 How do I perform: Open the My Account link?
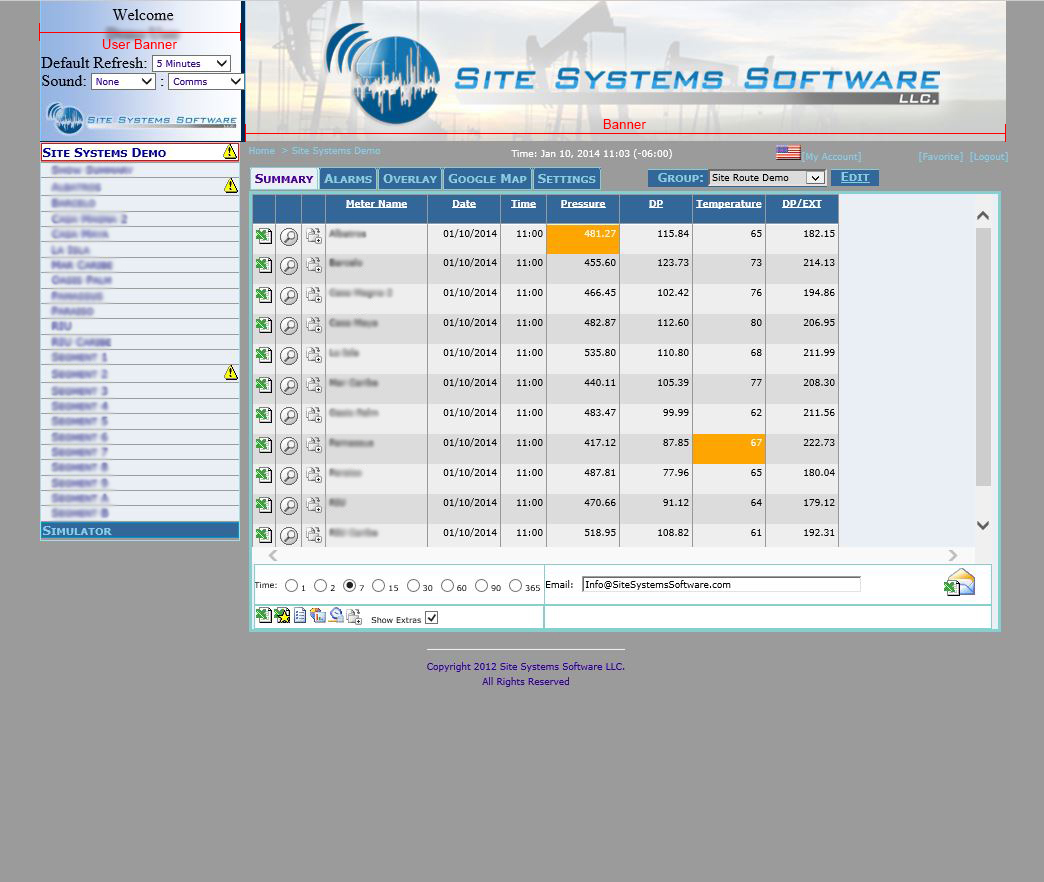pyautogui.click(x=832, y=156)
